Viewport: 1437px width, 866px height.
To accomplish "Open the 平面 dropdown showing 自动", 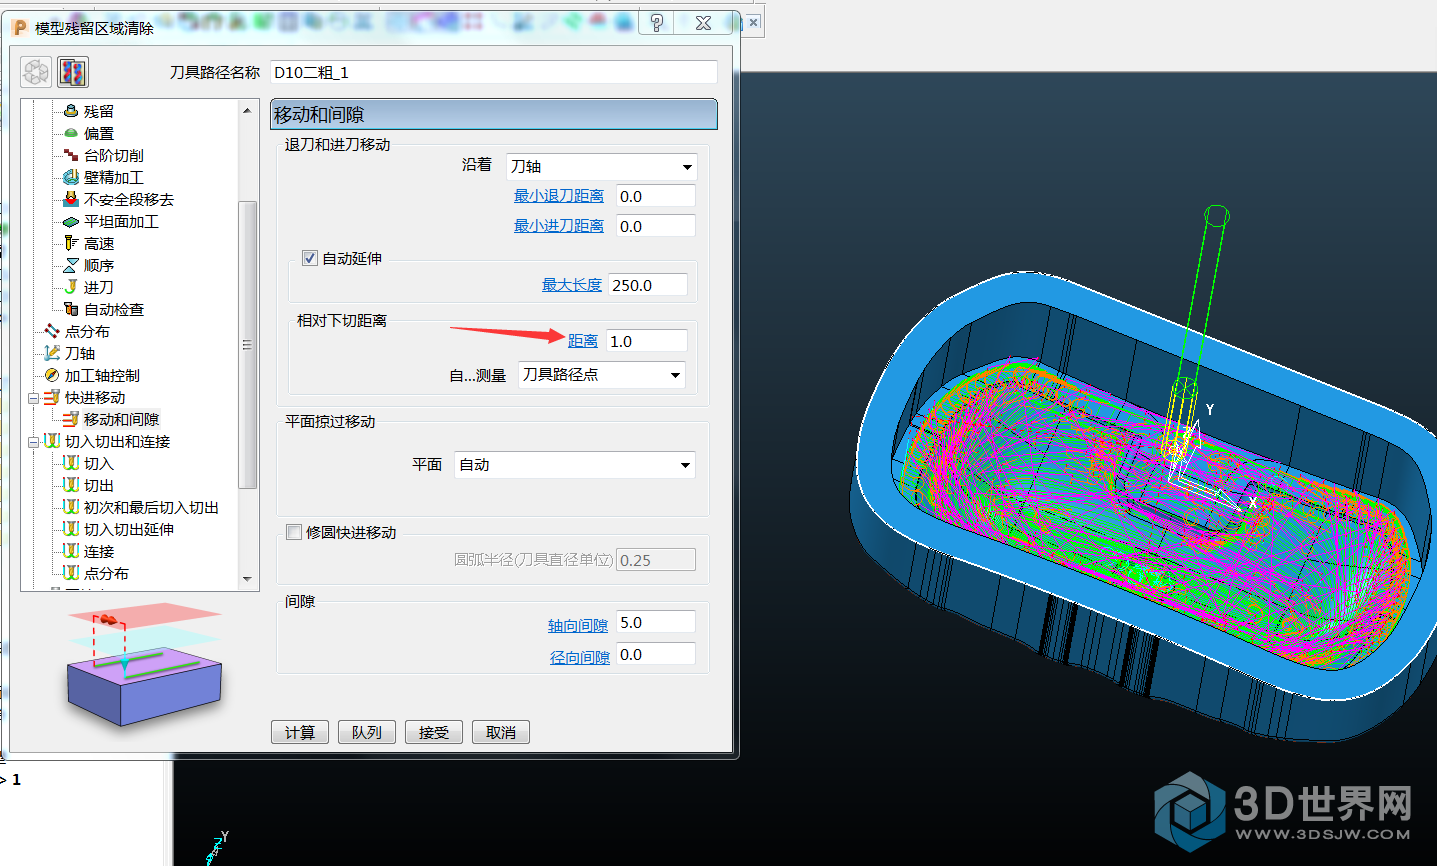I will coord(575,465).
